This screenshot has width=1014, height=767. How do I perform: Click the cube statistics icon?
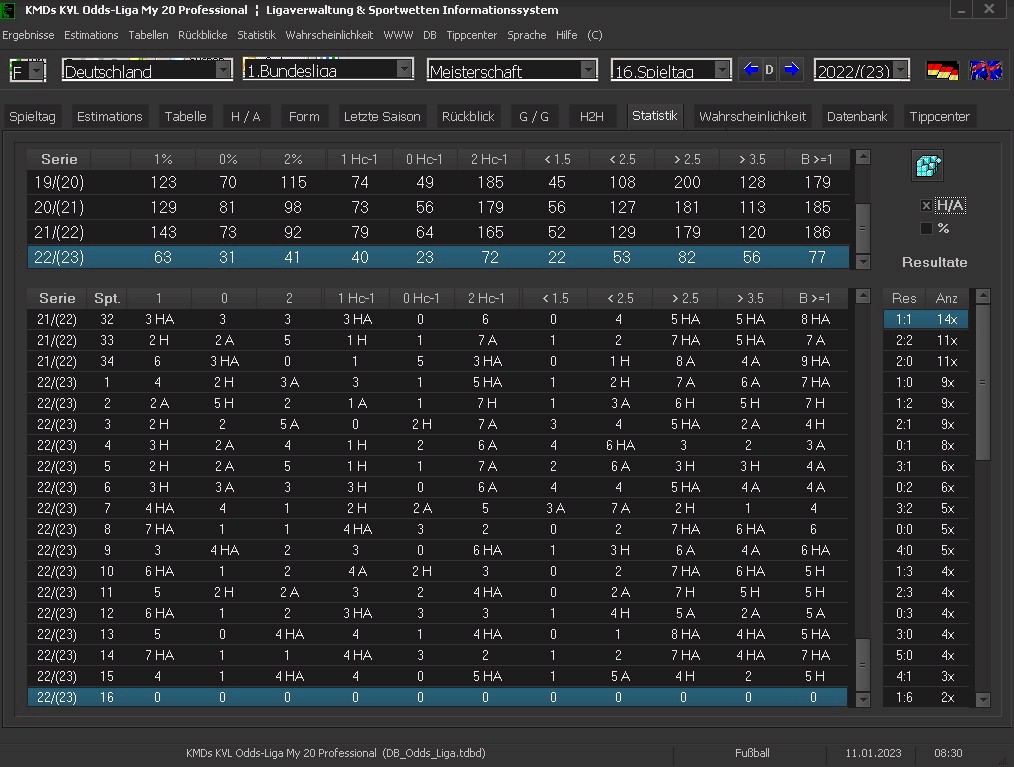[x=929, y=166]
